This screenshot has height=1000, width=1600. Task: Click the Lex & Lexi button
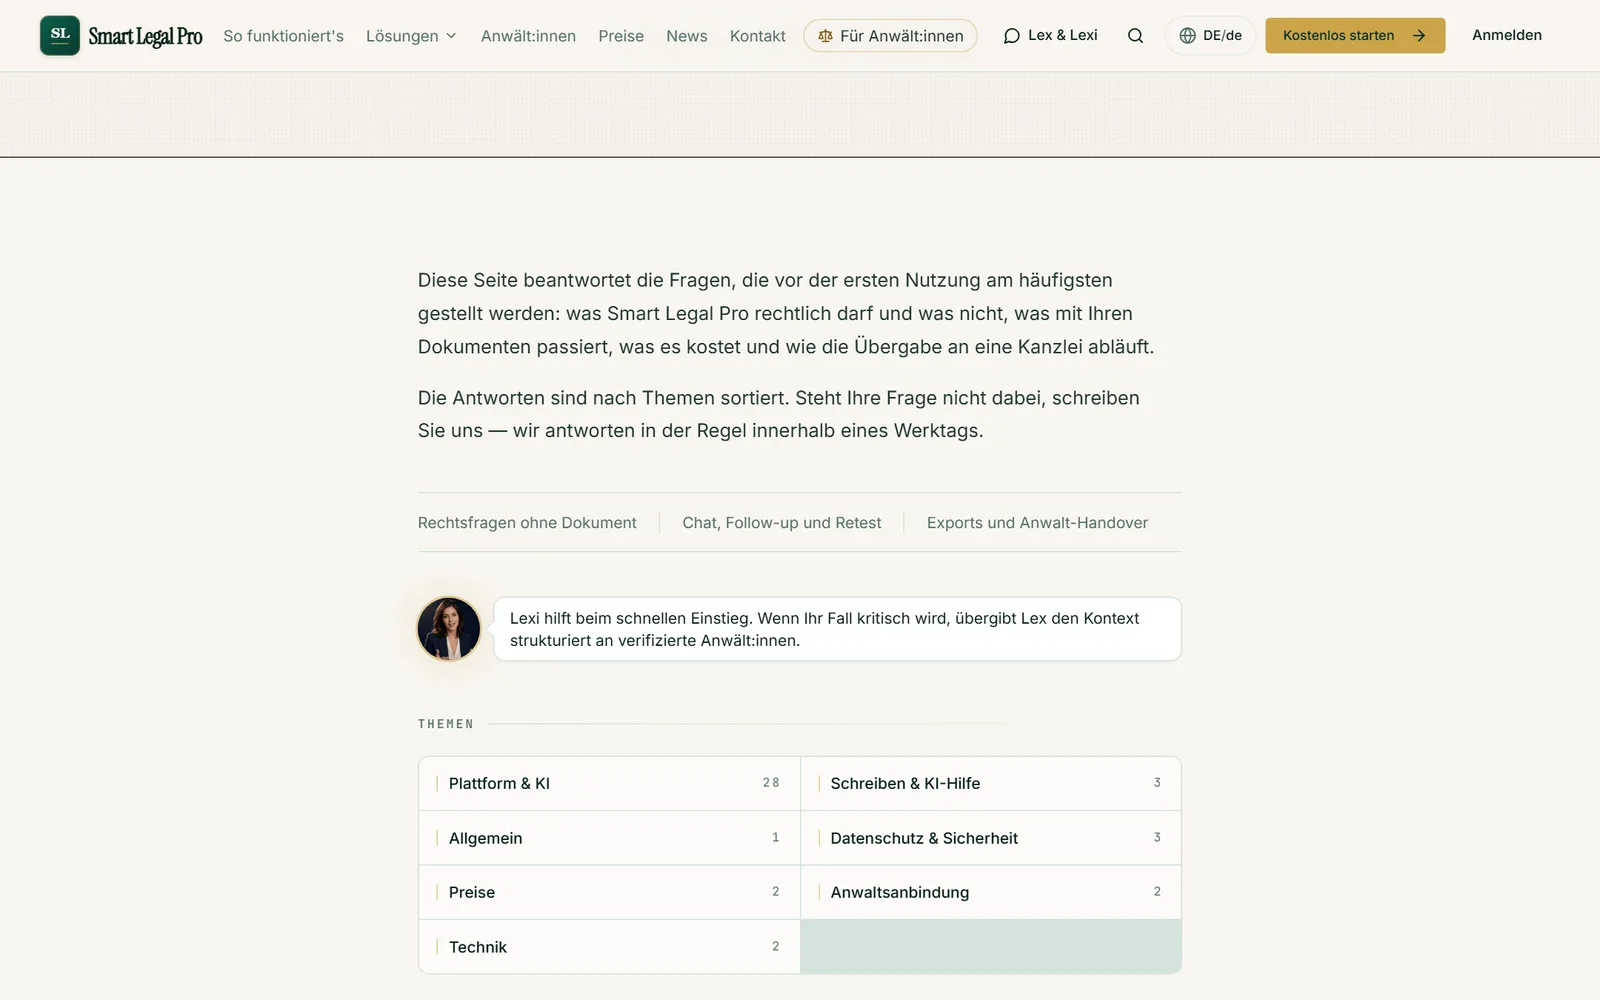point(1050,35)
